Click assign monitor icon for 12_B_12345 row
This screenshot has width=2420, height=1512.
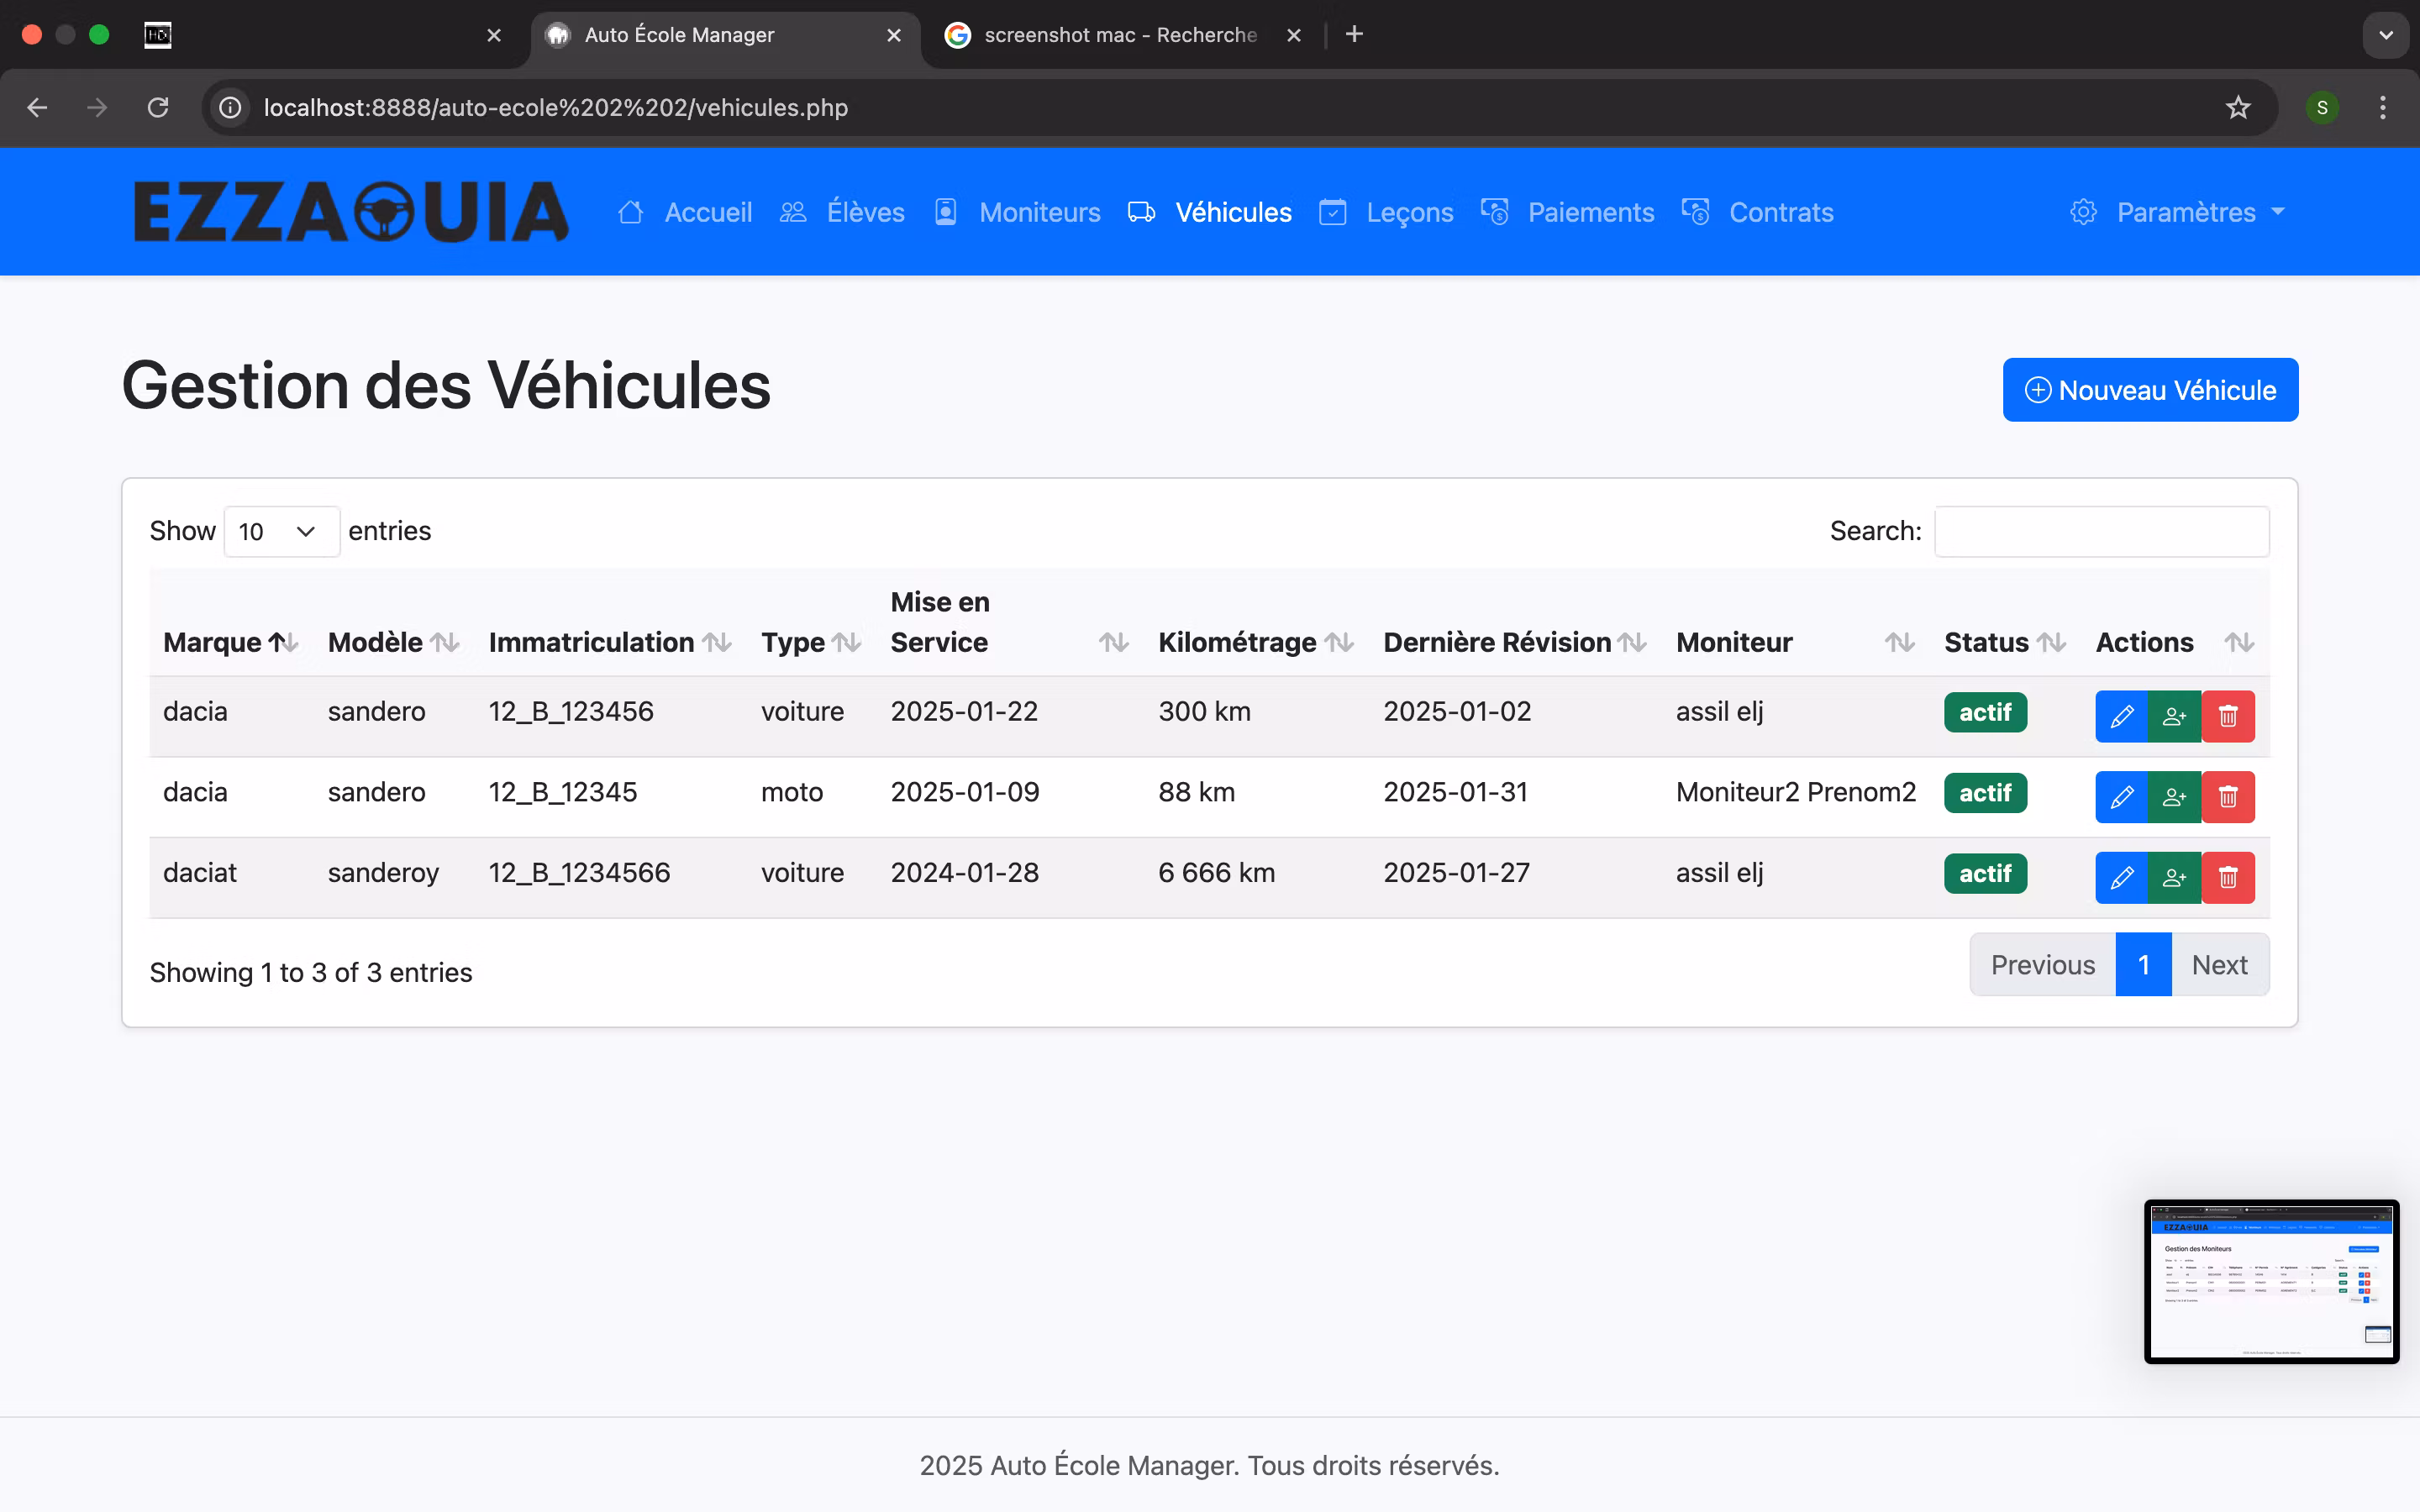(x=2174, y=797)
